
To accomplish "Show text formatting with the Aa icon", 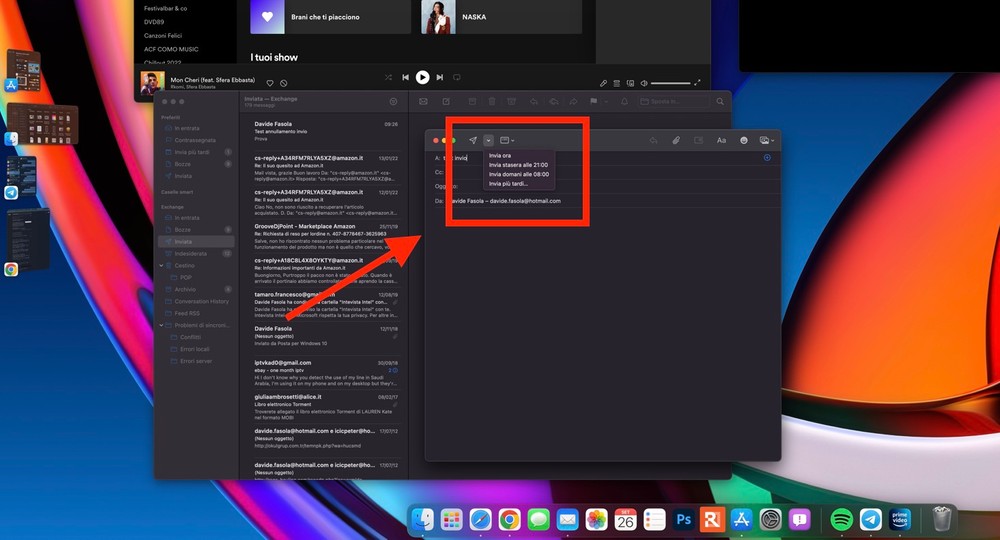I will click(x=721, y=140).
